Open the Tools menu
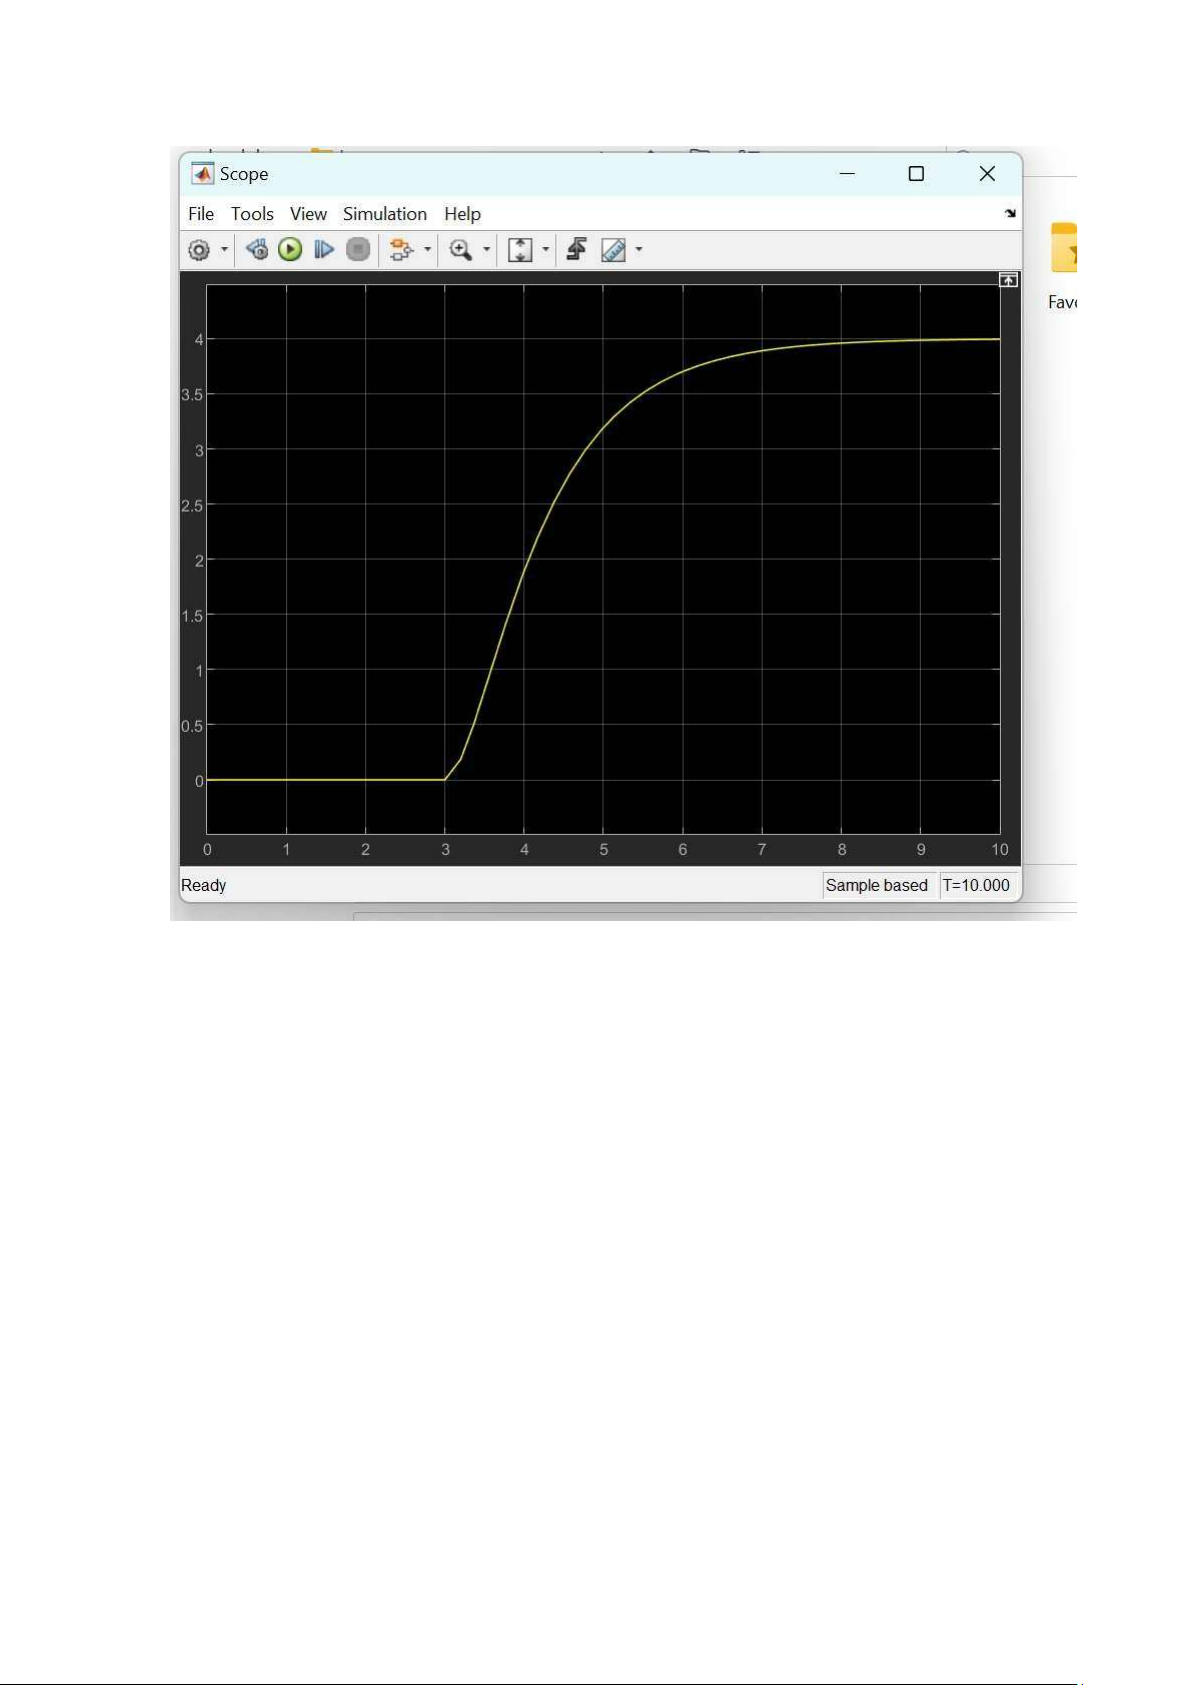Image resolution: width=1192 pixels, height=1685 pixels. tap(252, 214)
